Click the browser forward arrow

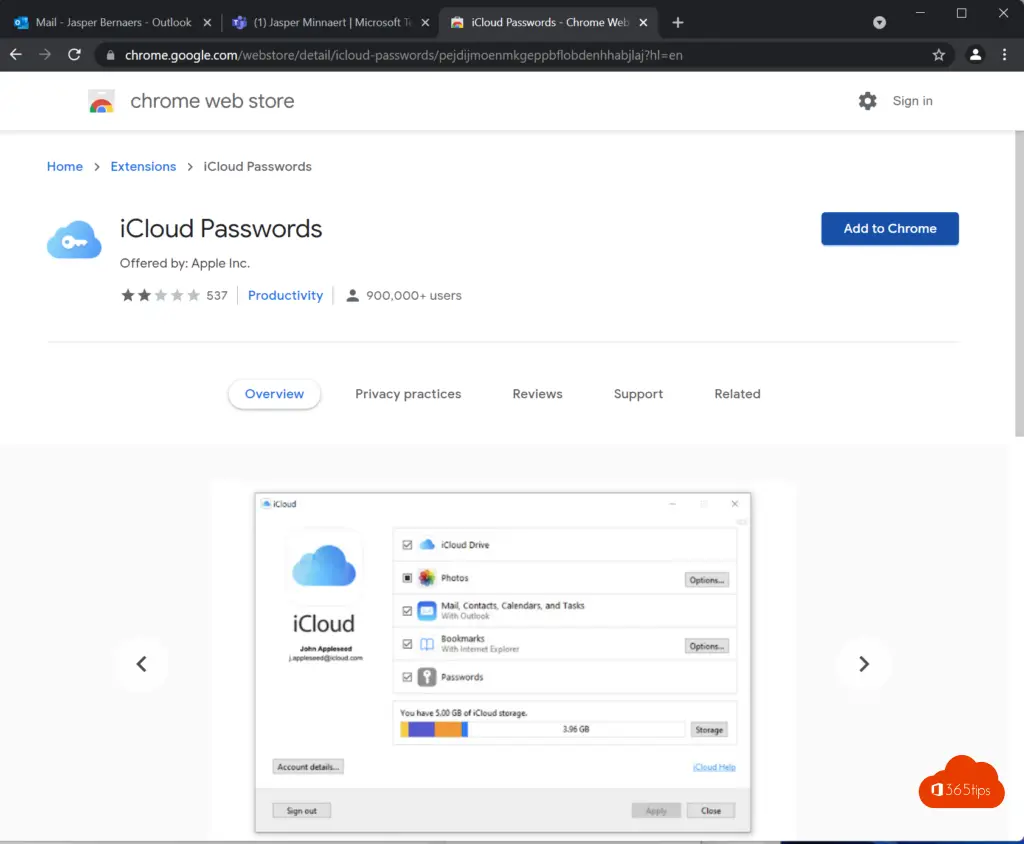click(45, 55)
